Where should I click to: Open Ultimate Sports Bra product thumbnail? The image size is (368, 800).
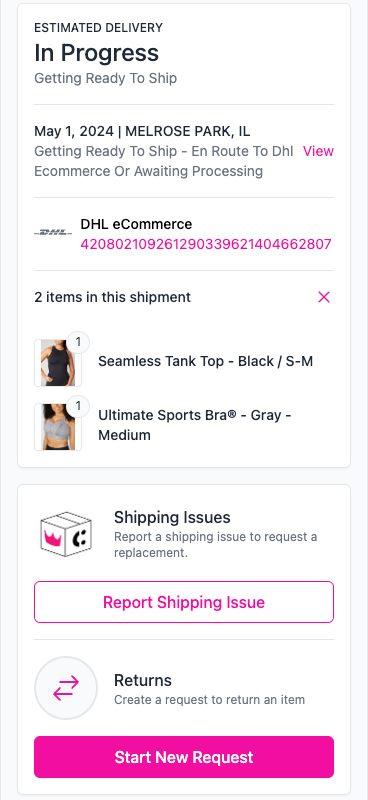pyautogui.click(x=58, y=427)
